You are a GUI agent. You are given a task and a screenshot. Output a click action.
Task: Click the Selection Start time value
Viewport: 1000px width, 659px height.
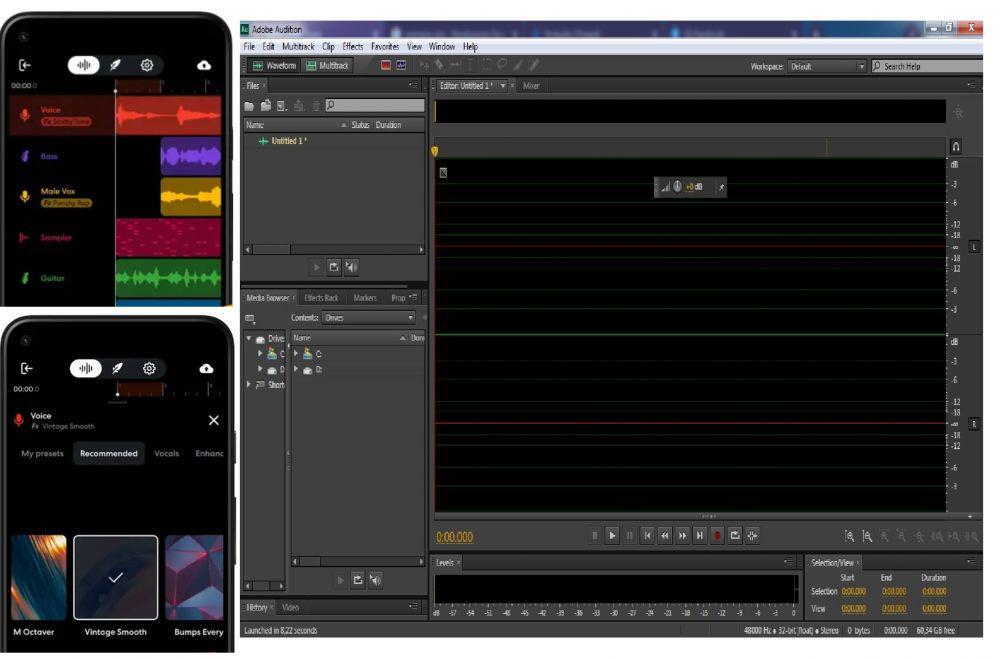(853, 592)
